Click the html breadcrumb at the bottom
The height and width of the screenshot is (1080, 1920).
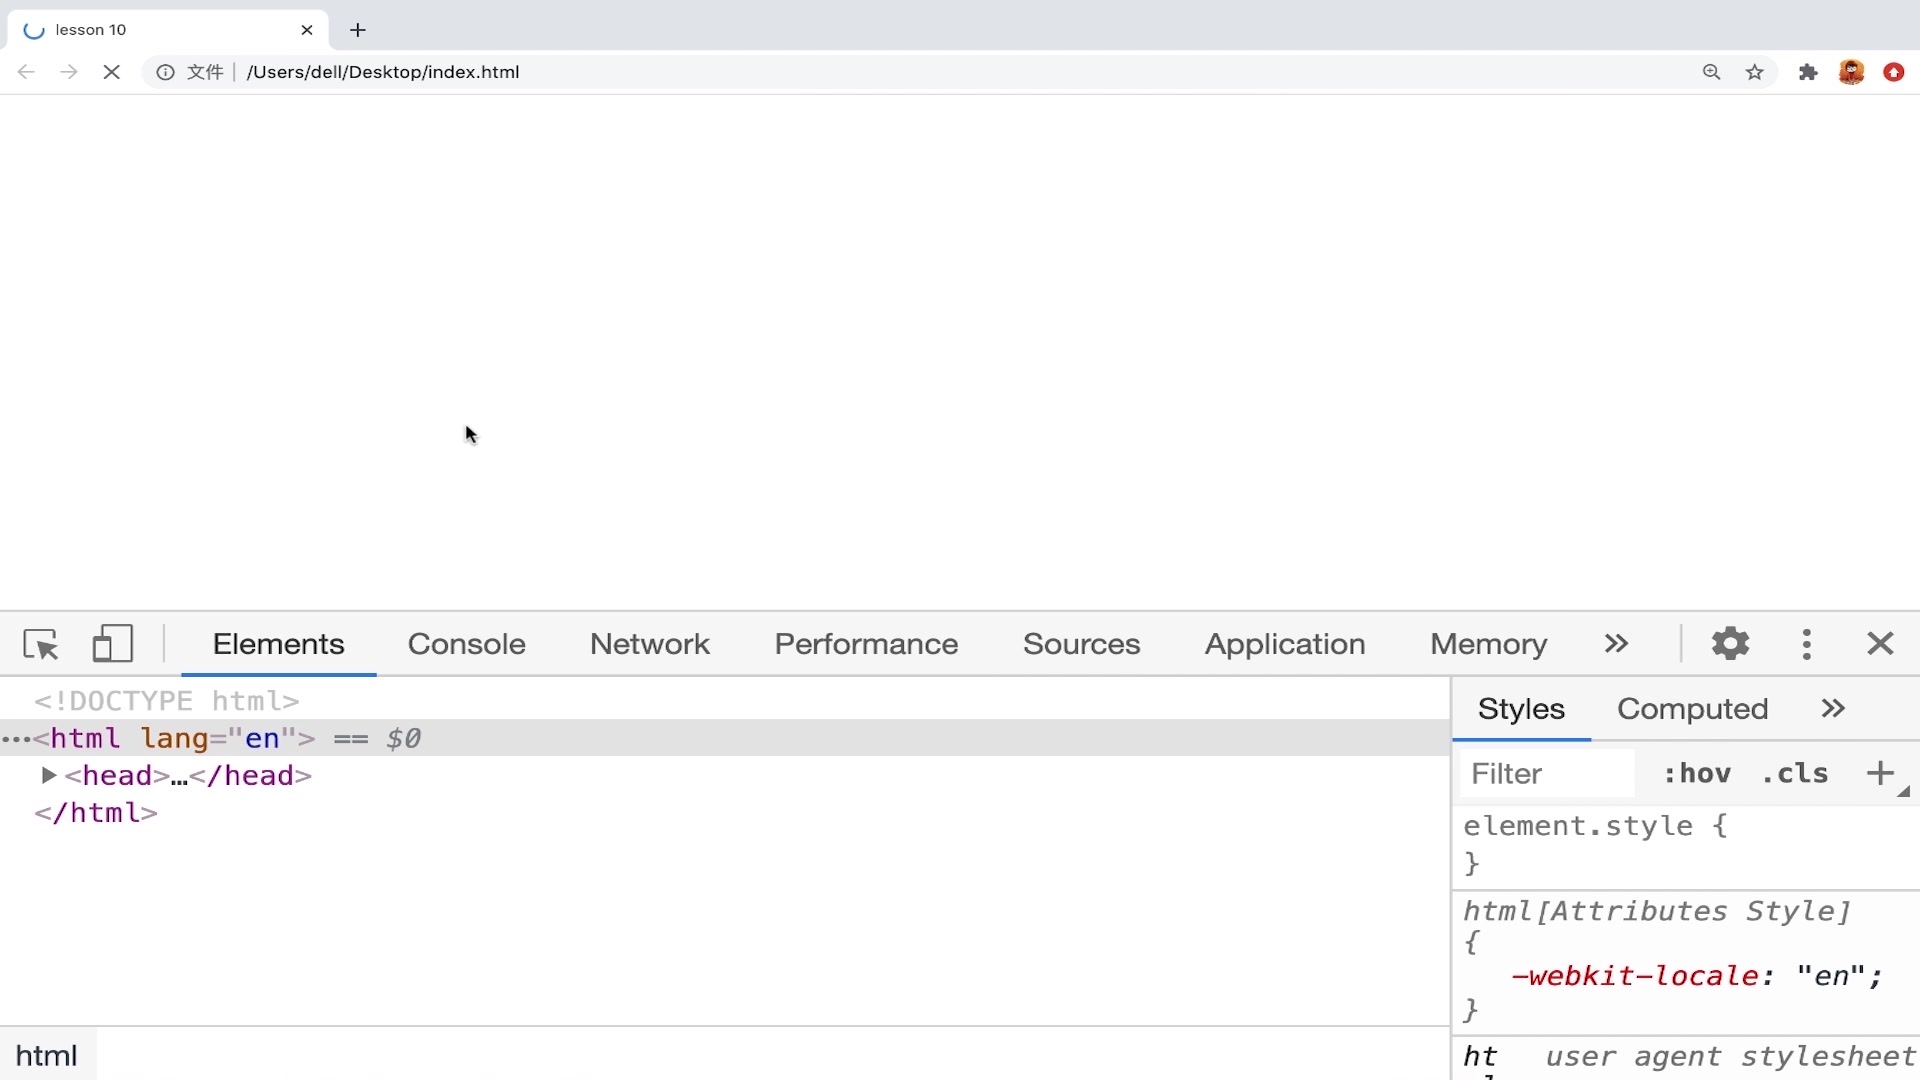coord(46,1056)
